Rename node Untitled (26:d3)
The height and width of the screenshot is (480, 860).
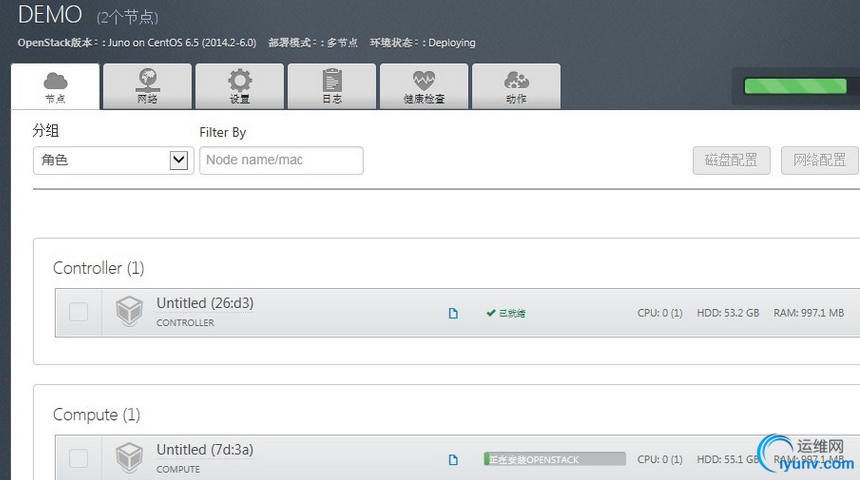point(205,303)
